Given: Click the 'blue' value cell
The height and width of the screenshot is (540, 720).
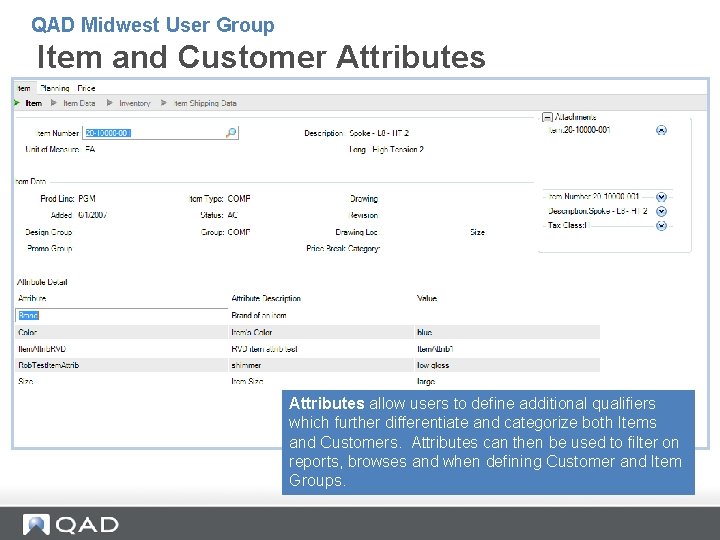Looking at the screenshot, I should 506,332.
